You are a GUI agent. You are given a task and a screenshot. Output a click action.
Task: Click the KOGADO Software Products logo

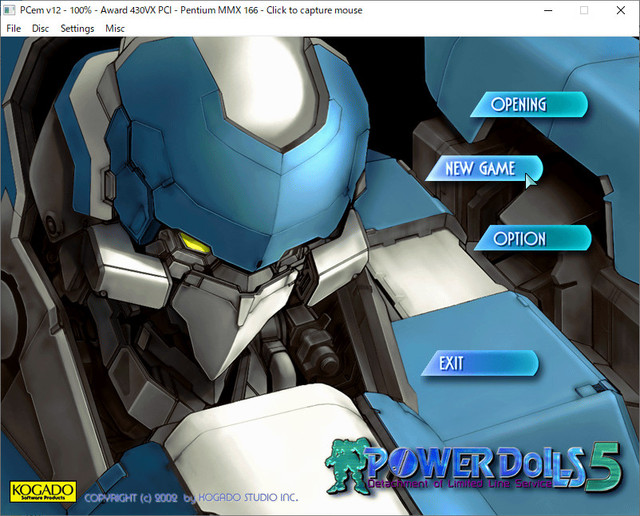click(43, 491)
